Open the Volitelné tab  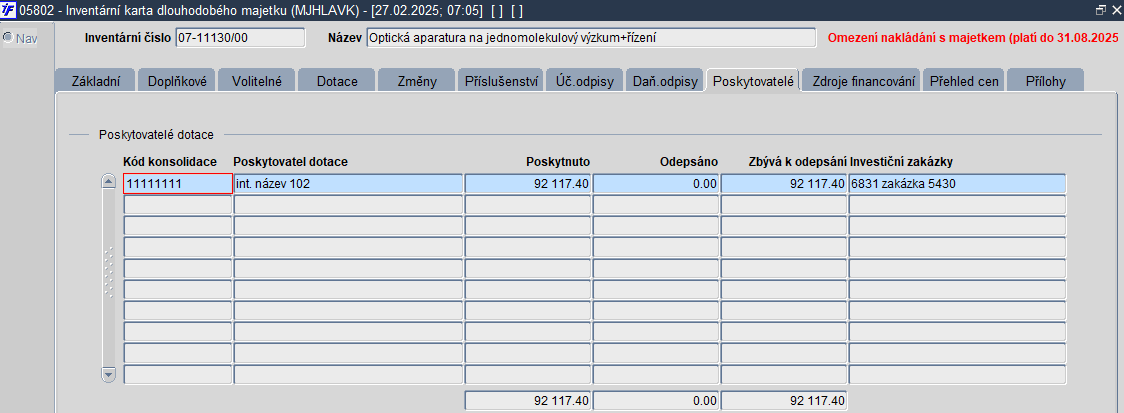[x=257, y=81]
